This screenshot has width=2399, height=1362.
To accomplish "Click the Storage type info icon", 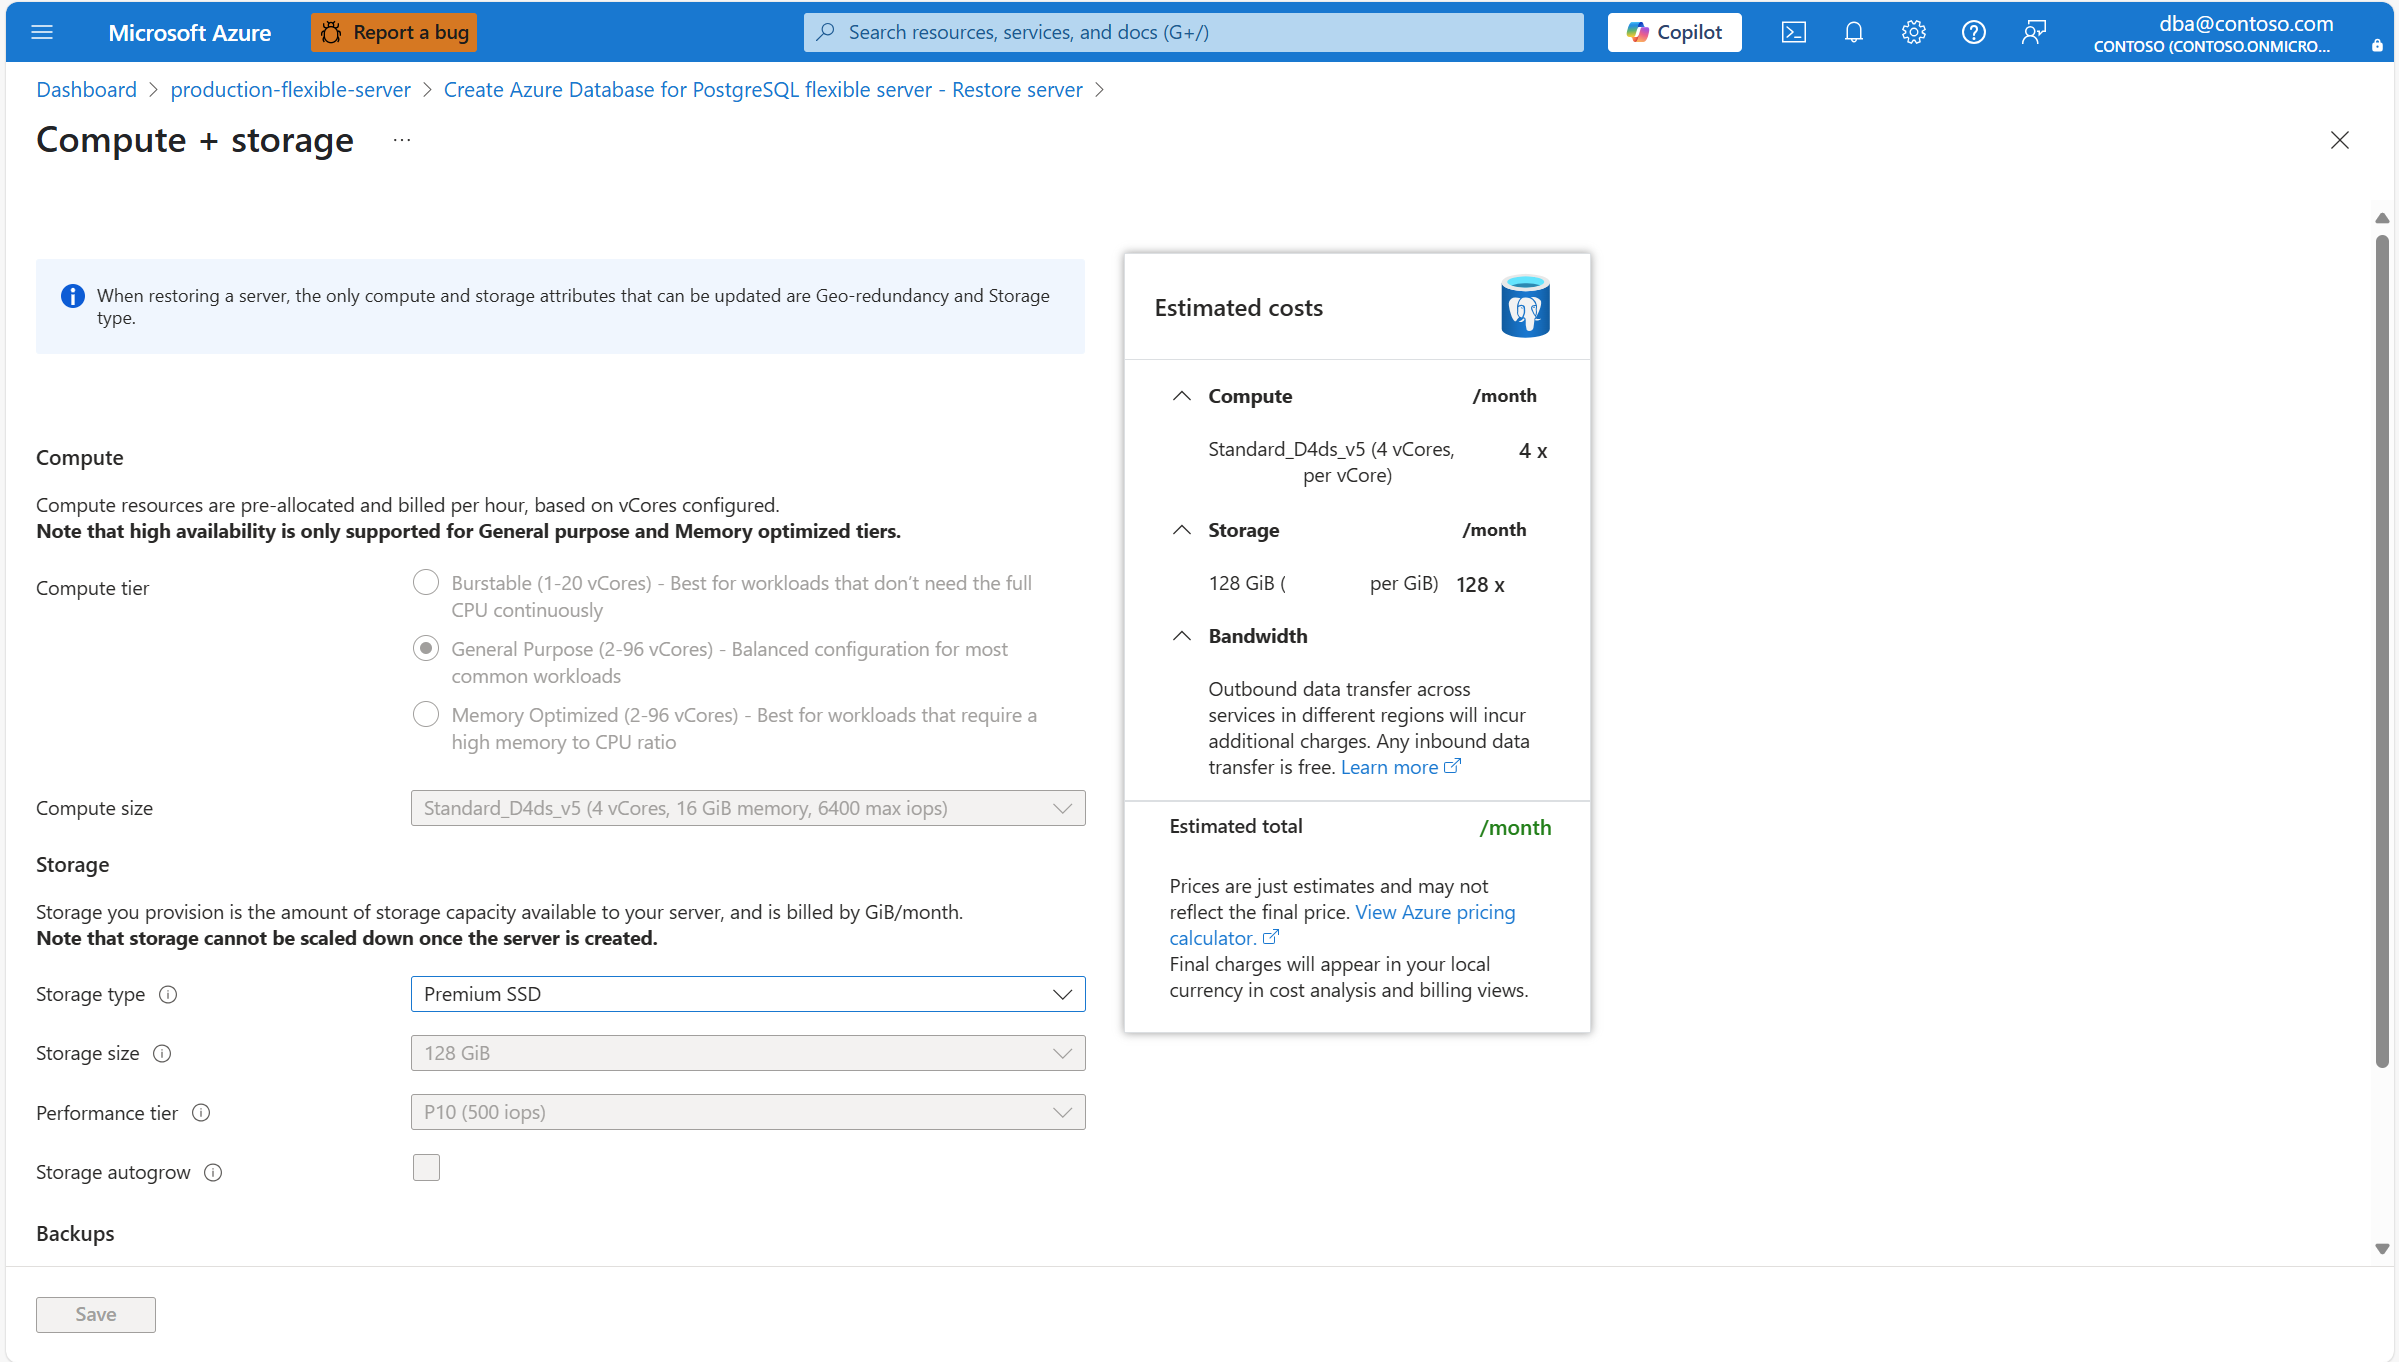I will pyautogui.click(x=168, y=994).
